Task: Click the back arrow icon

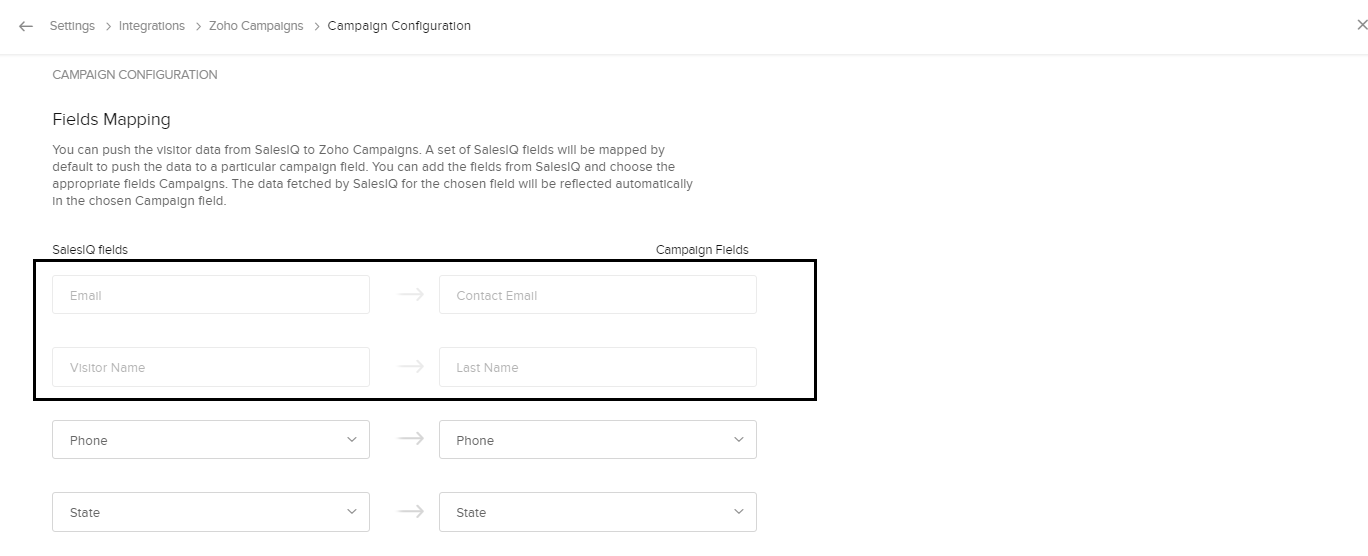Action: (x=26, y=26)
